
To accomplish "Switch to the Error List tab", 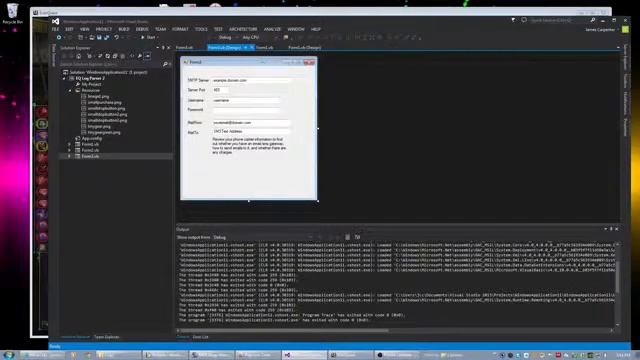I will tap(200, 337).
